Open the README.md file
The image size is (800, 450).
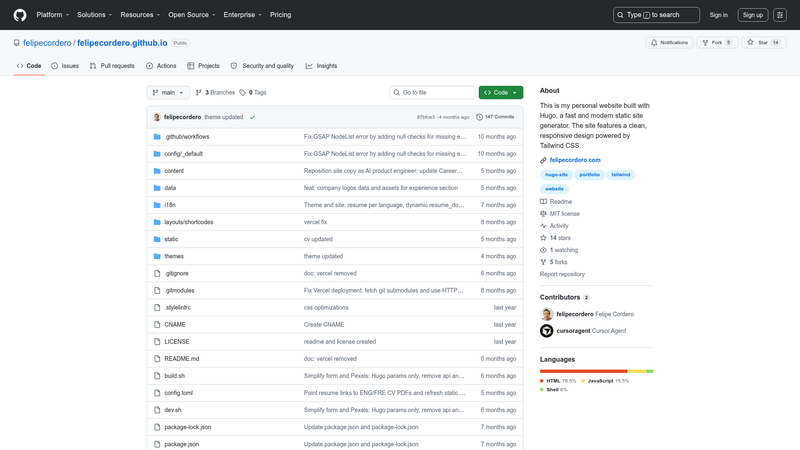[x=182, y=359]
